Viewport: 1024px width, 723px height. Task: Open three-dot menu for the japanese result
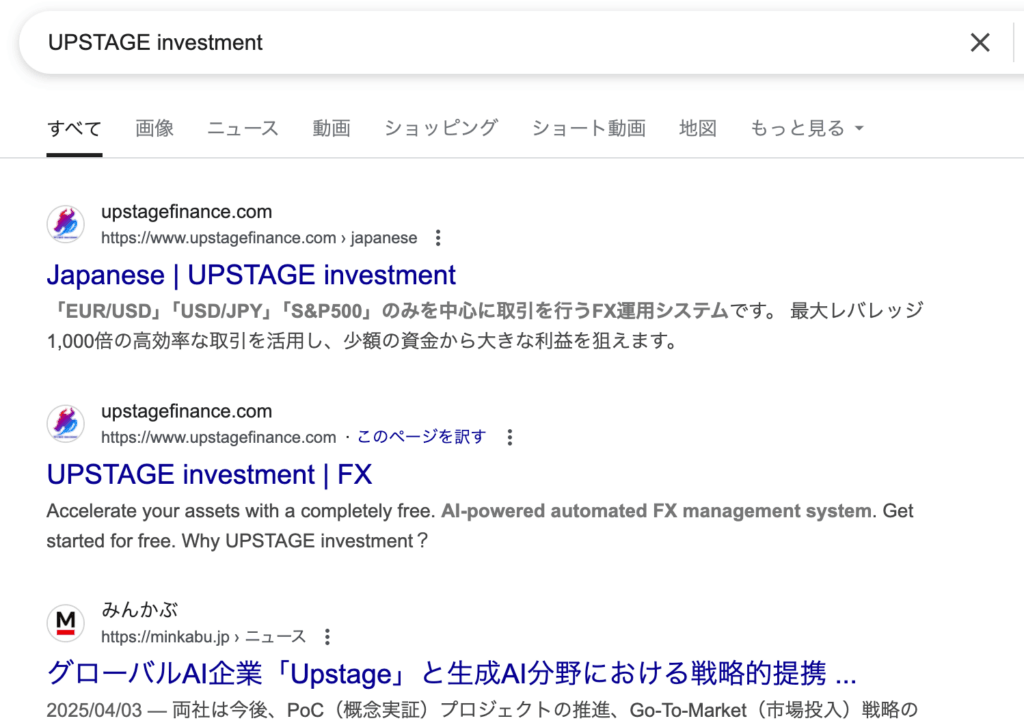click(438, 238)
